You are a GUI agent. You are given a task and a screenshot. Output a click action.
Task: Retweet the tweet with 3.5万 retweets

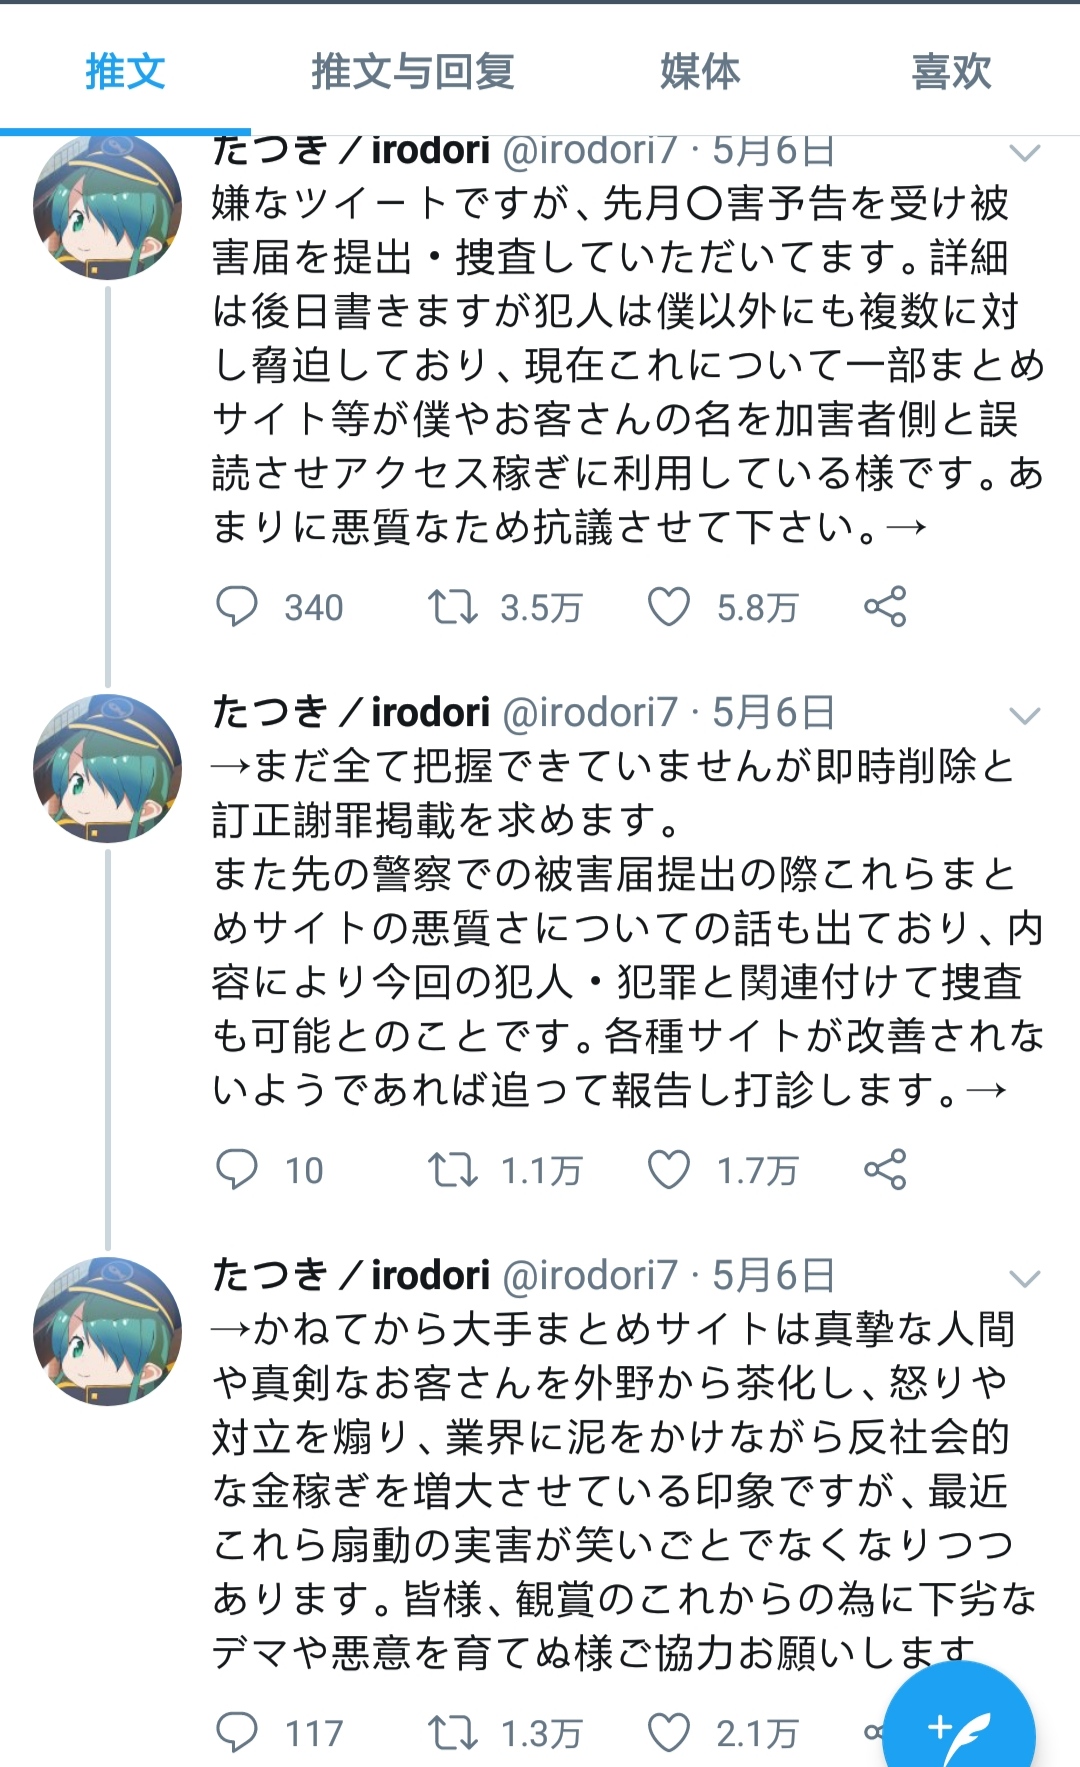453,607
